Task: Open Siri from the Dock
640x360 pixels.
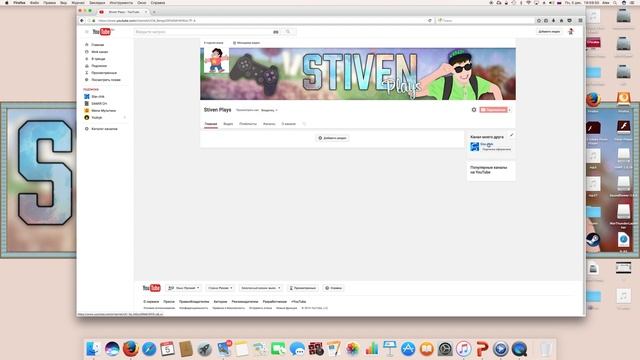Action: (112, 349)
